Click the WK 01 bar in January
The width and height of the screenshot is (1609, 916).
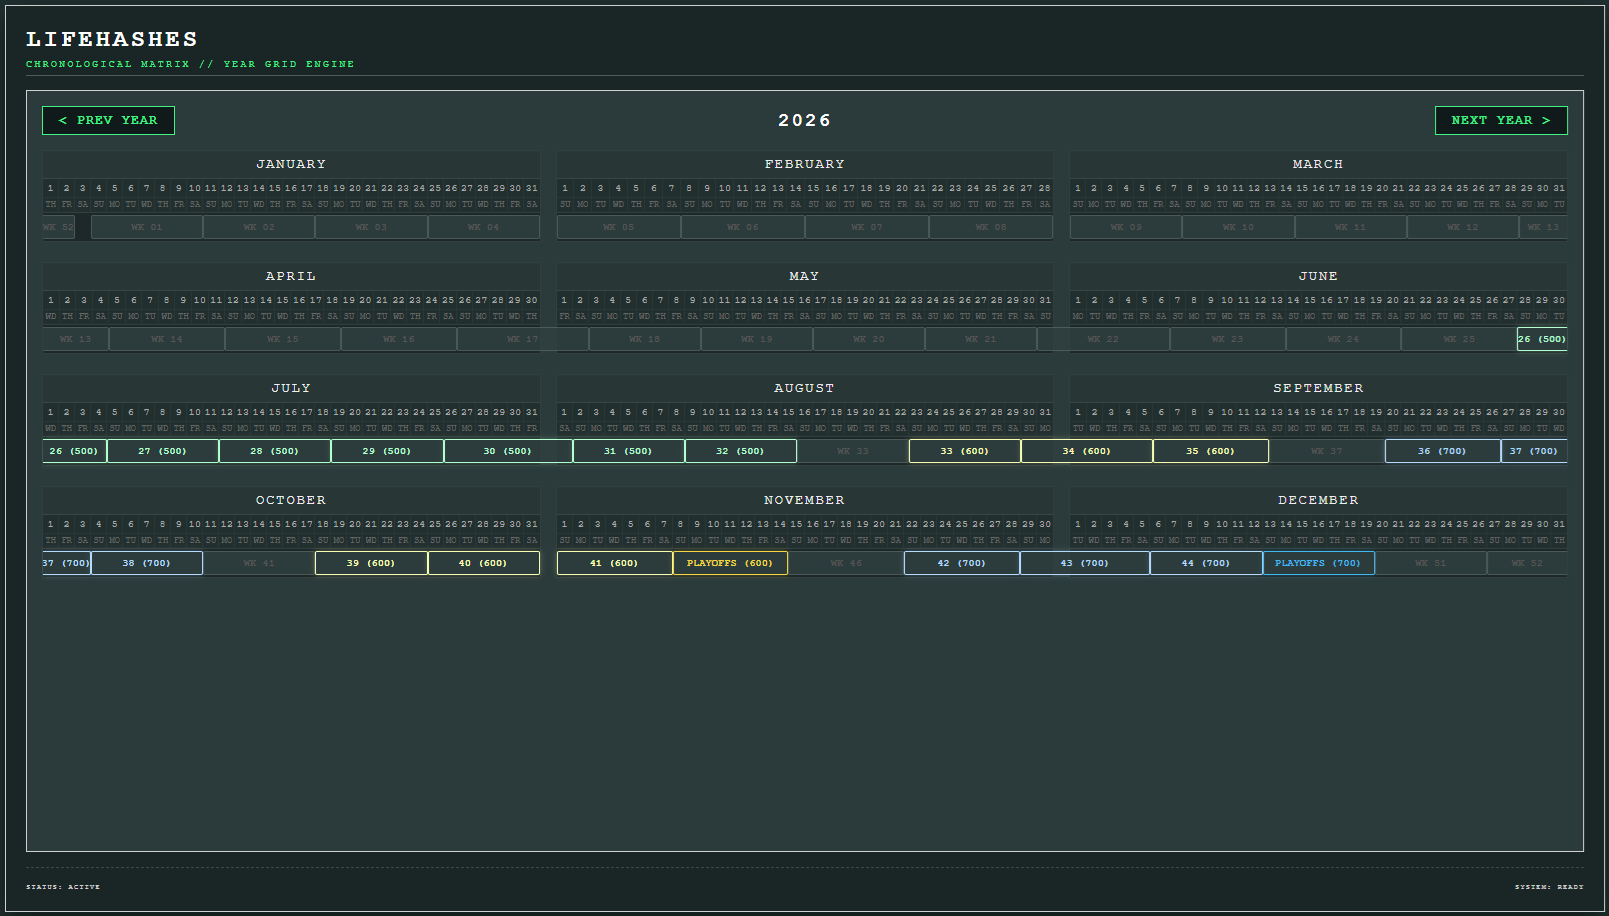147,227
